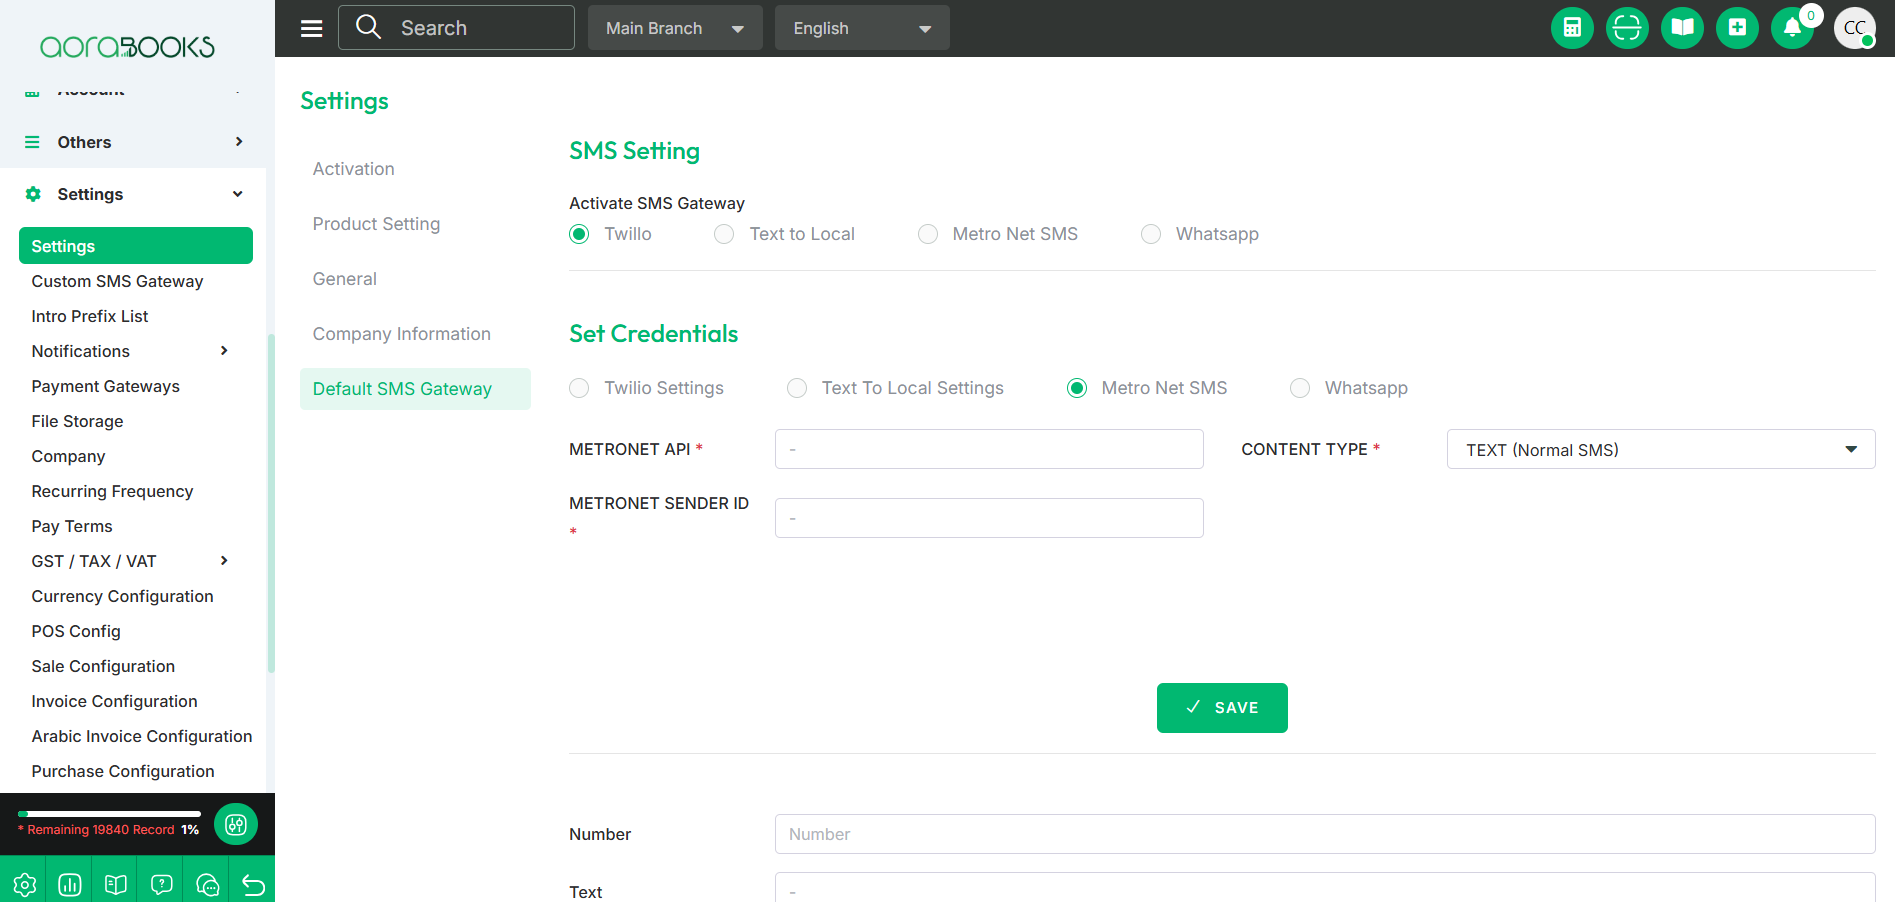The width and height of the screenshot is (1895, 902).
Task: Open POS Config page
Action: pos(76,631)
